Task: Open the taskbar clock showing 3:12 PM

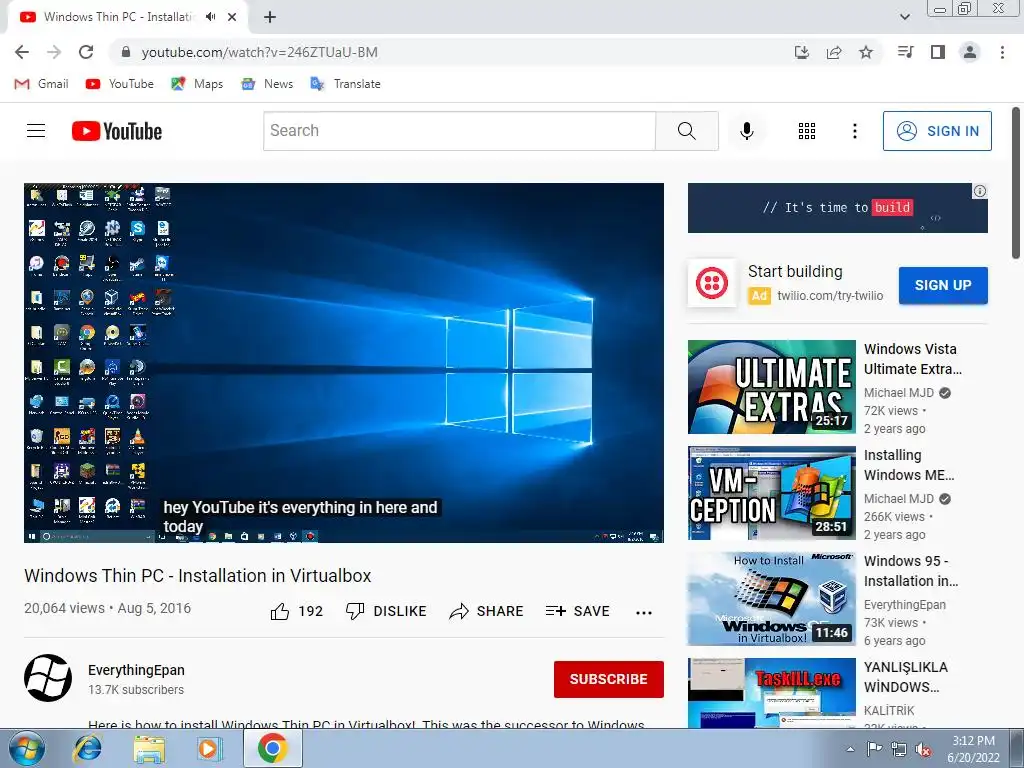Action: [973, 749]
